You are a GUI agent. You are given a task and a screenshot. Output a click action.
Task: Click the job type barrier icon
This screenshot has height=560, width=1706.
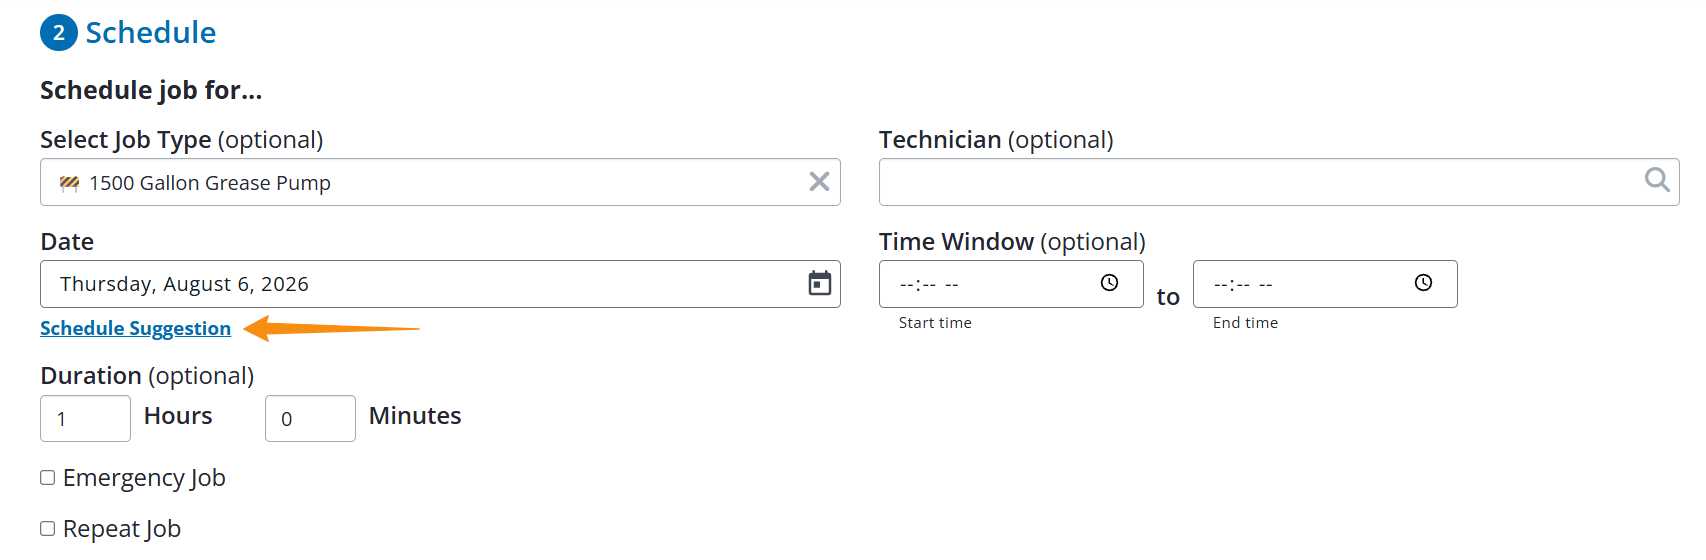[69, 183]
